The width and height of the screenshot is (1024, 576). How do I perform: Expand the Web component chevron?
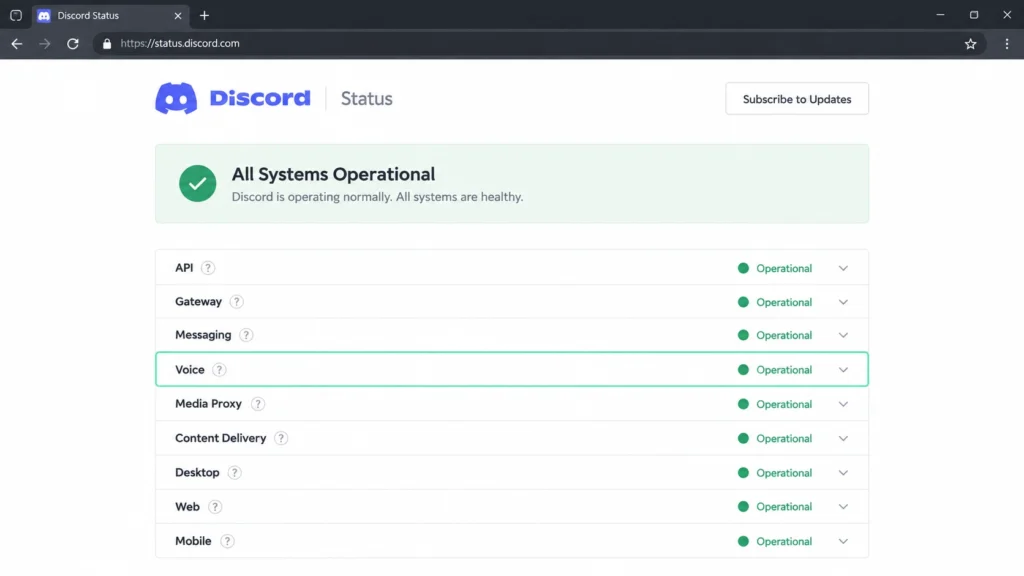coord(843,507)
